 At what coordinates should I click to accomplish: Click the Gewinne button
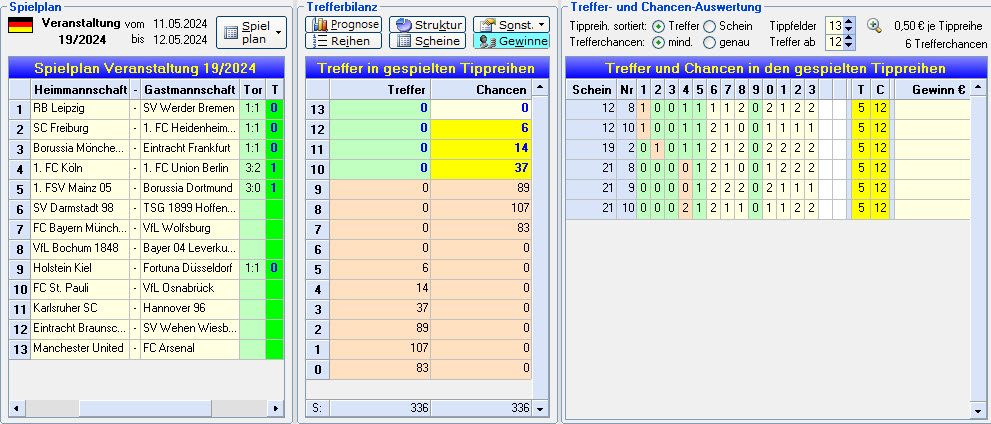pos(511,41)
